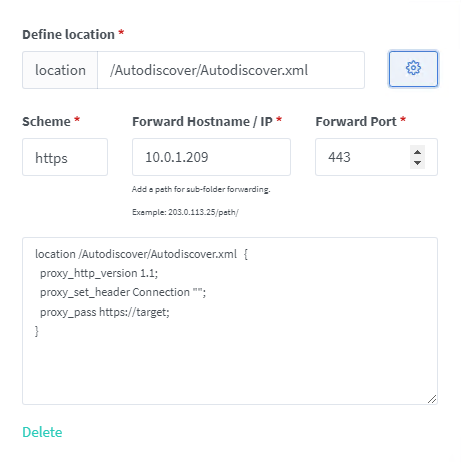The height and width of the screenshot is (465, 461).
Task: Decrease the forward port with the down arrow
Action: click(417, 163)
